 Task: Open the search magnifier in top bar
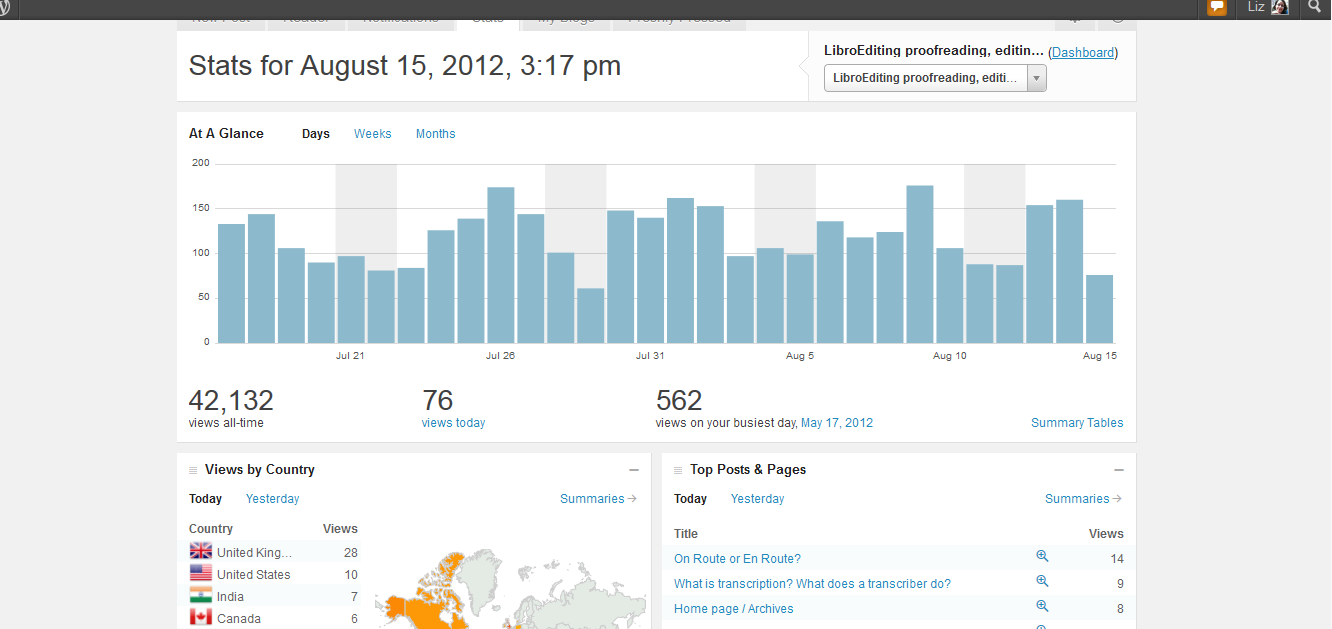(1315, 7)
